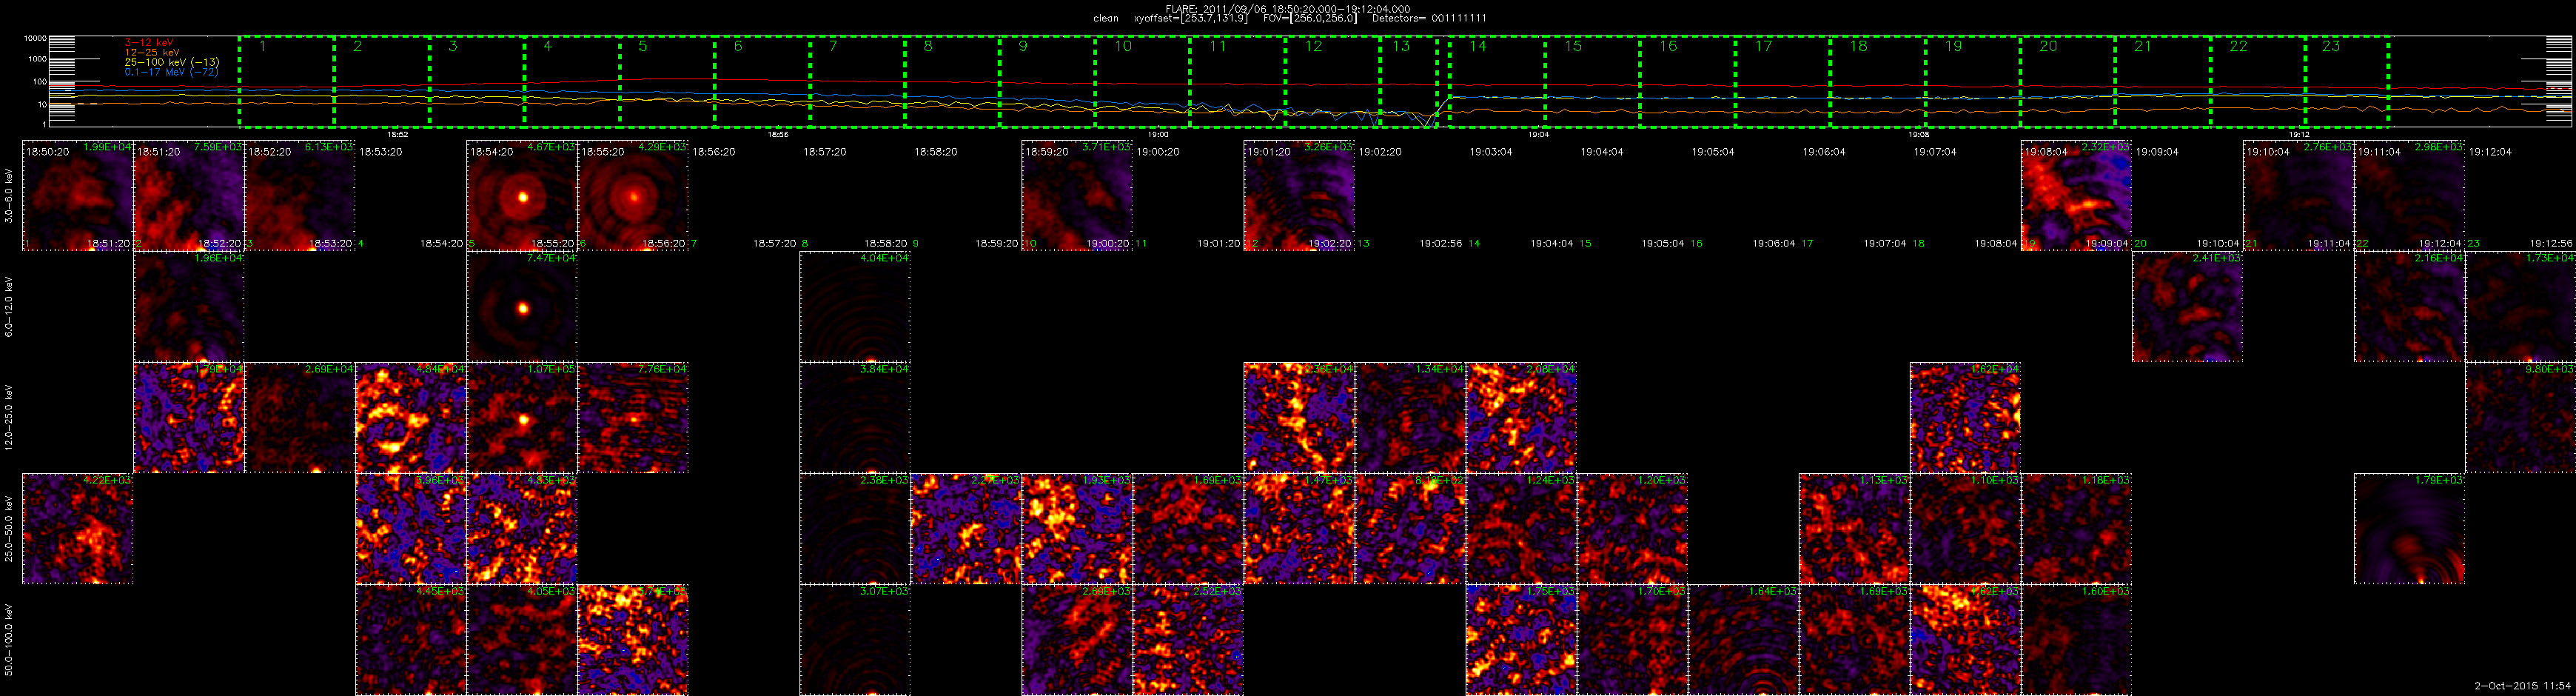Image resolution: width=2576 pixels, height=696 pixels.
Task: Click the '7.47E+04' peak value
Action: (551, 258)
